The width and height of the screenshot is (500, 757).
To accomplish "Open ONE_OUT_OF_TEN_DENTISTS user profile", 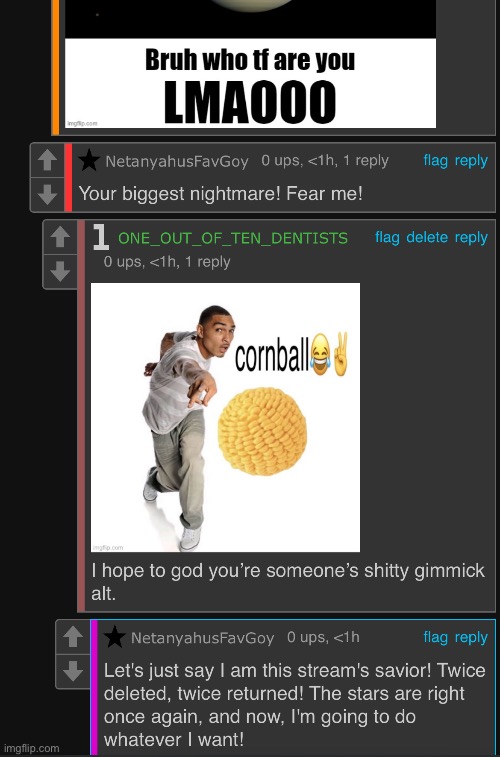I will click(233, 238).
